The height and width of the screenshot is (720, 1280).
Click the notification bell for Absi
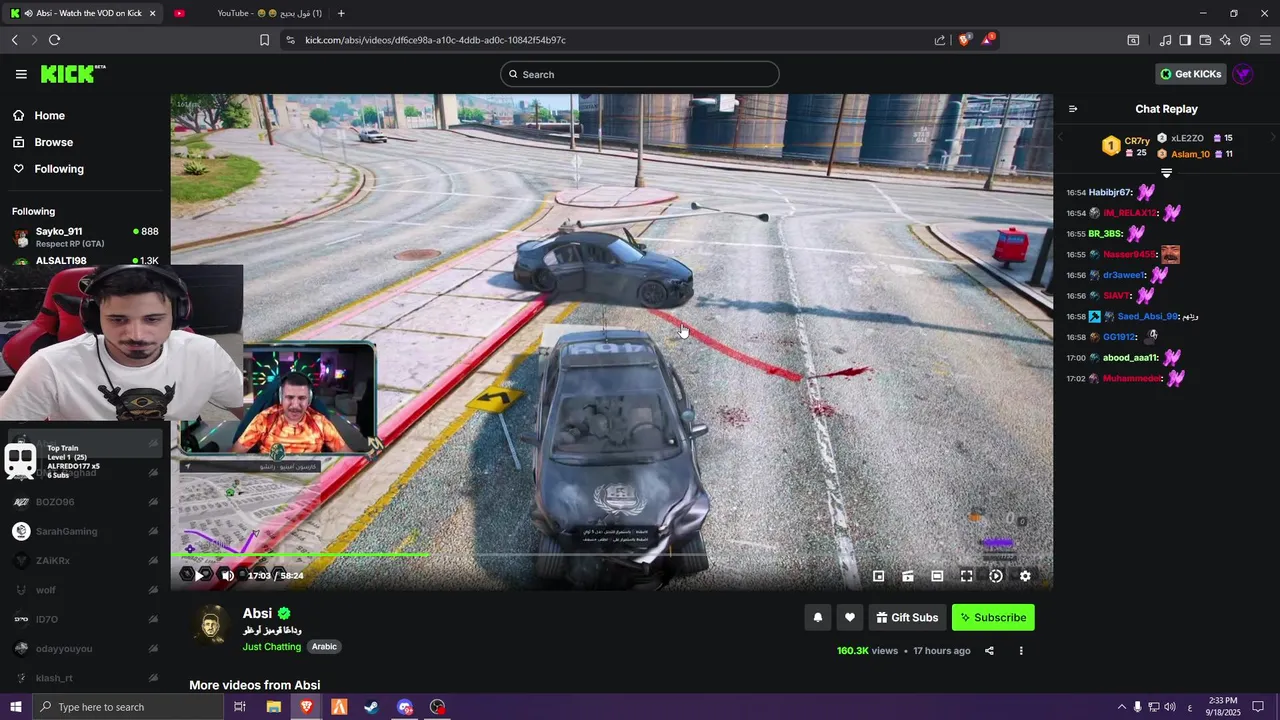[x=818, y=618]
